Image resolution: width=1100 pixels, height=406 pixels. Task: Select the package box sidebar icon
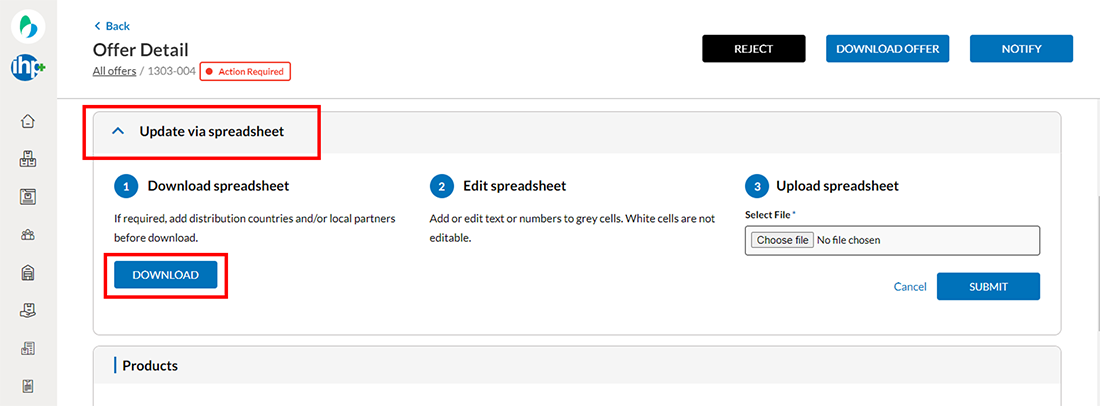click(28, 197)
